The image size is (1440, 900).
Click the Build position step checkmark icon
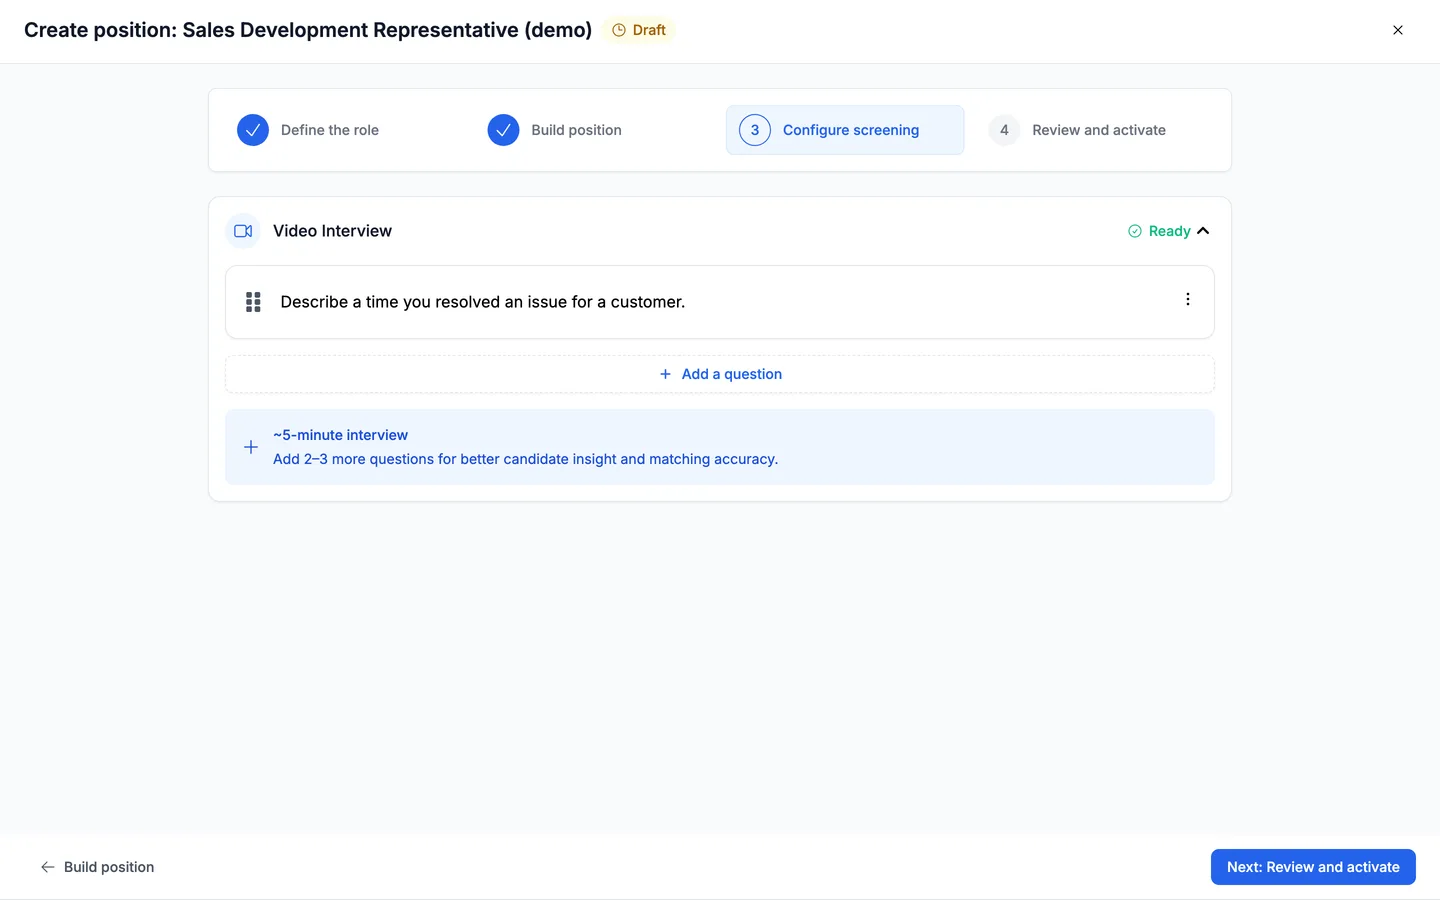503,130
